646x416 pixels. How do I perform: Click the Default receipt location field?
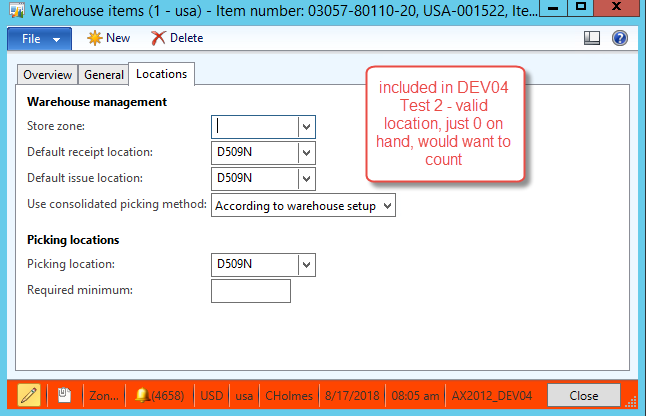tap(255, 152)
